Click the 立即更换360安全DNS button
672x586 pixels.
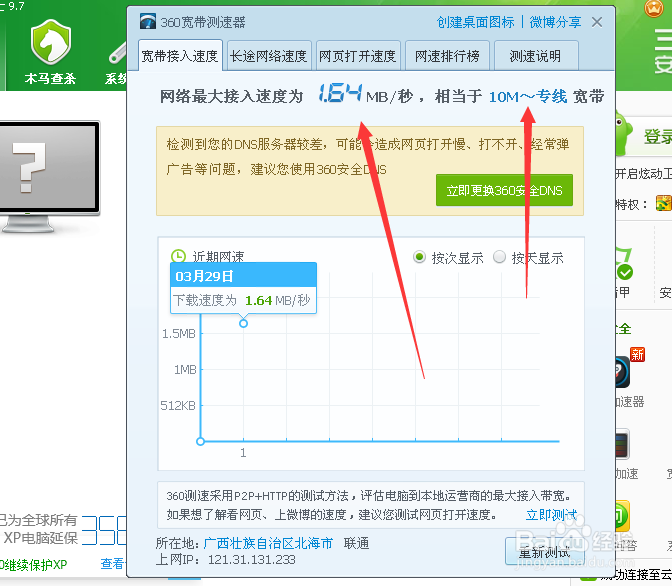click(504, 190)
